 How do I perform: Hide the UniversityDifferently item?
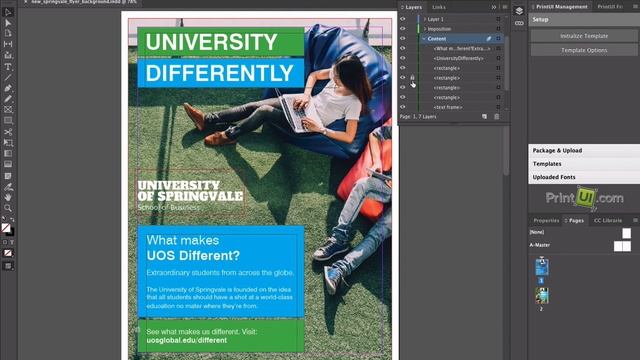403,58
